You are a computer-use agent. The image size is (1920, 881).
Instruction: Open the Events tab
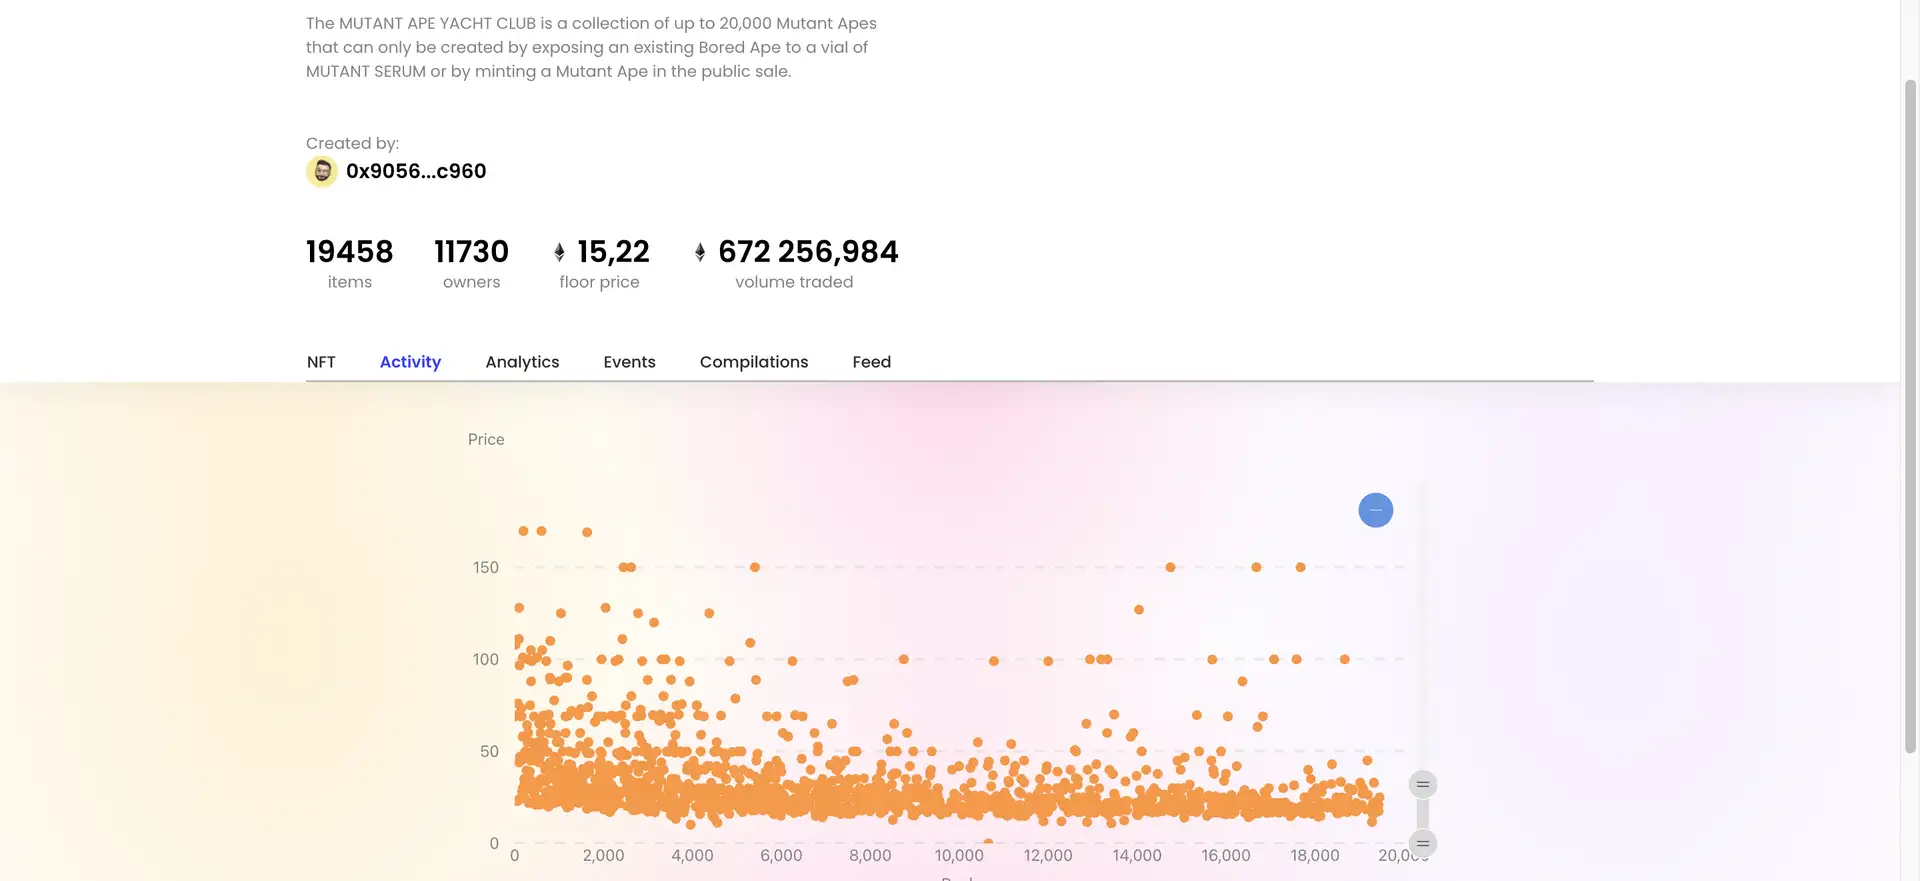coord(629,362)
